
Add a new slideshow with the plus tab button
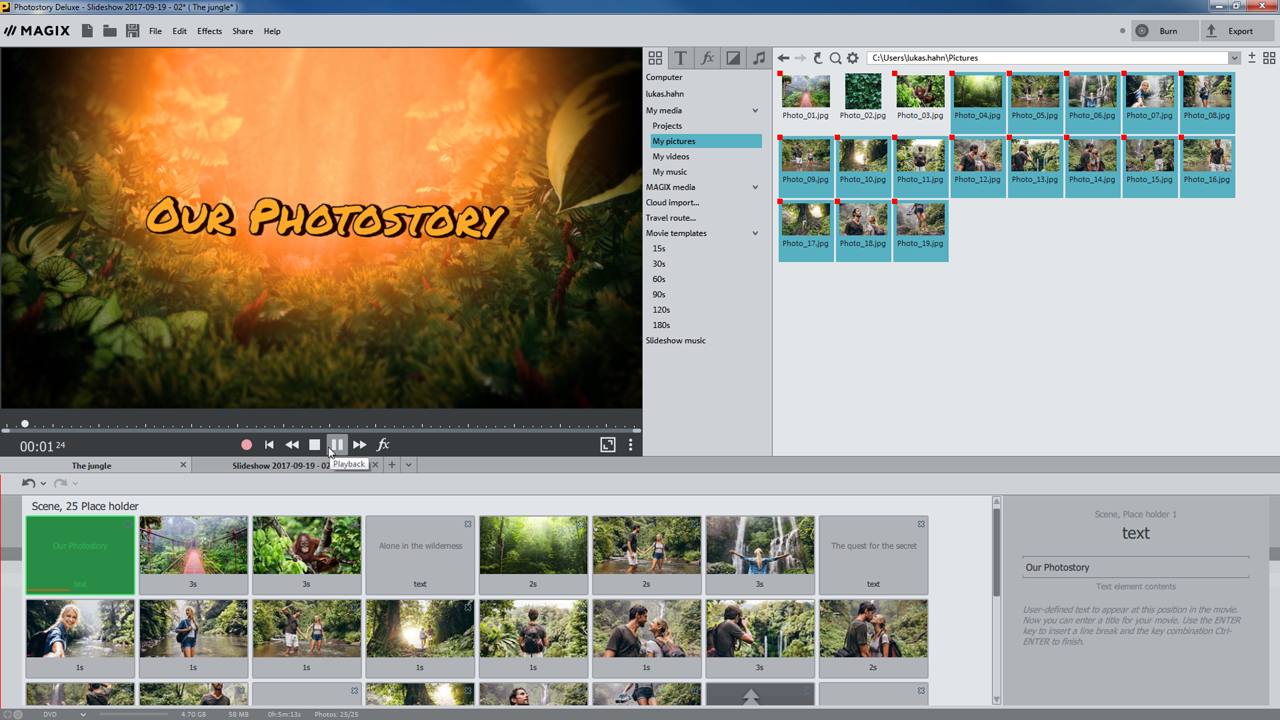(392, 465)
